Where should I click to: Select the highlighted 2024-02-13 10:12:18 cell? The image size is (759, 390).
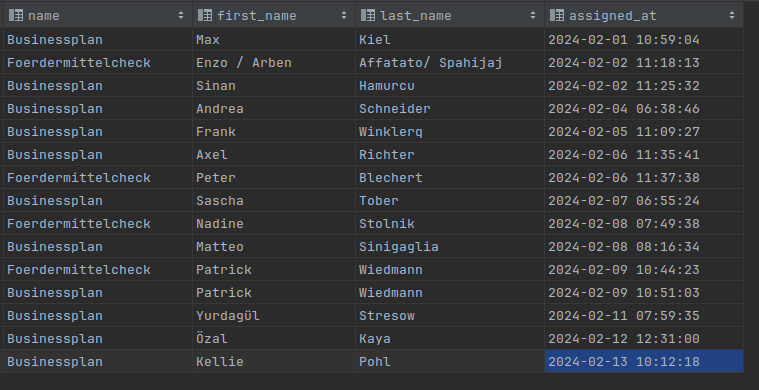(x=644, y=361)
